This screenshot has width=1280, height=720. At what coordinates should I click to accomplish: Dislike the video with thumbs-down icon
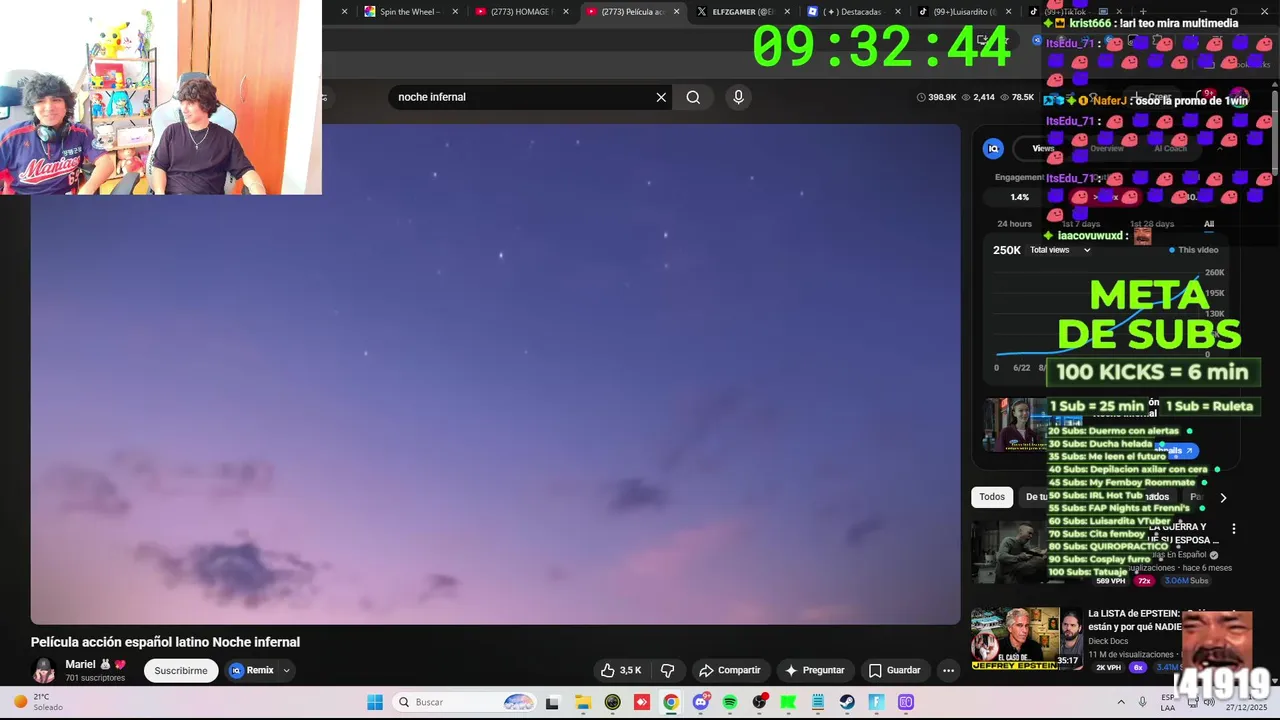click(x=667, y=670)
